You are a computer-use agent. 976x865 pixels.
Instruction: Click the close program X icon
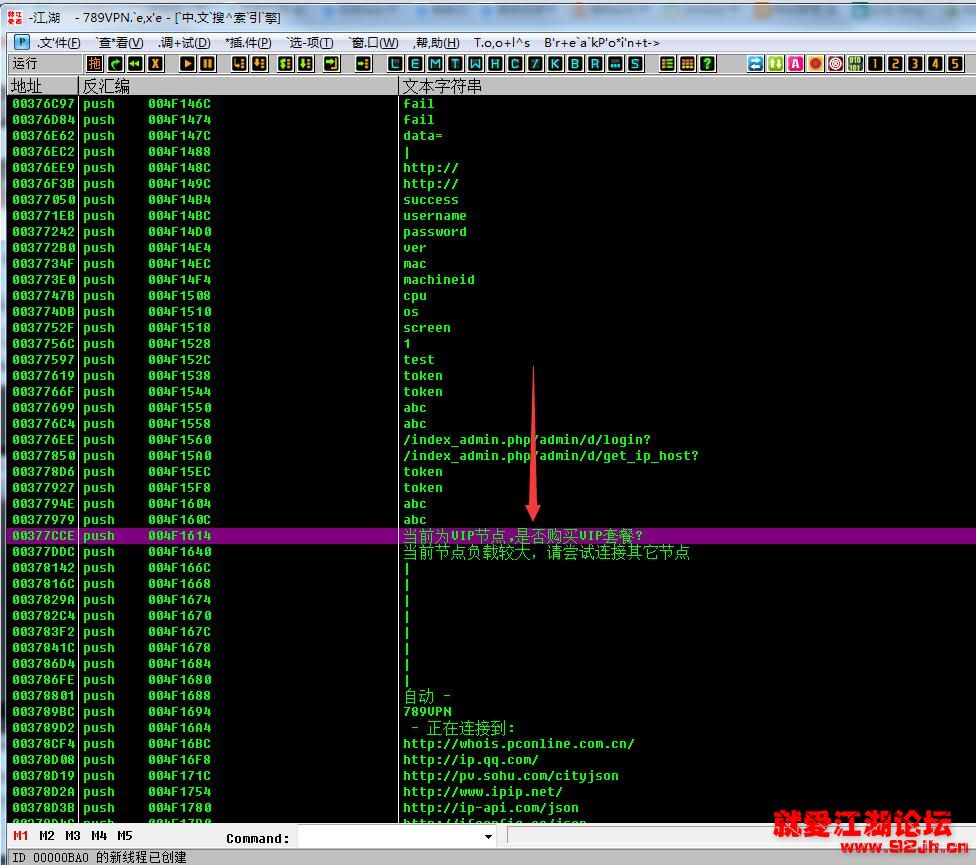155,63
